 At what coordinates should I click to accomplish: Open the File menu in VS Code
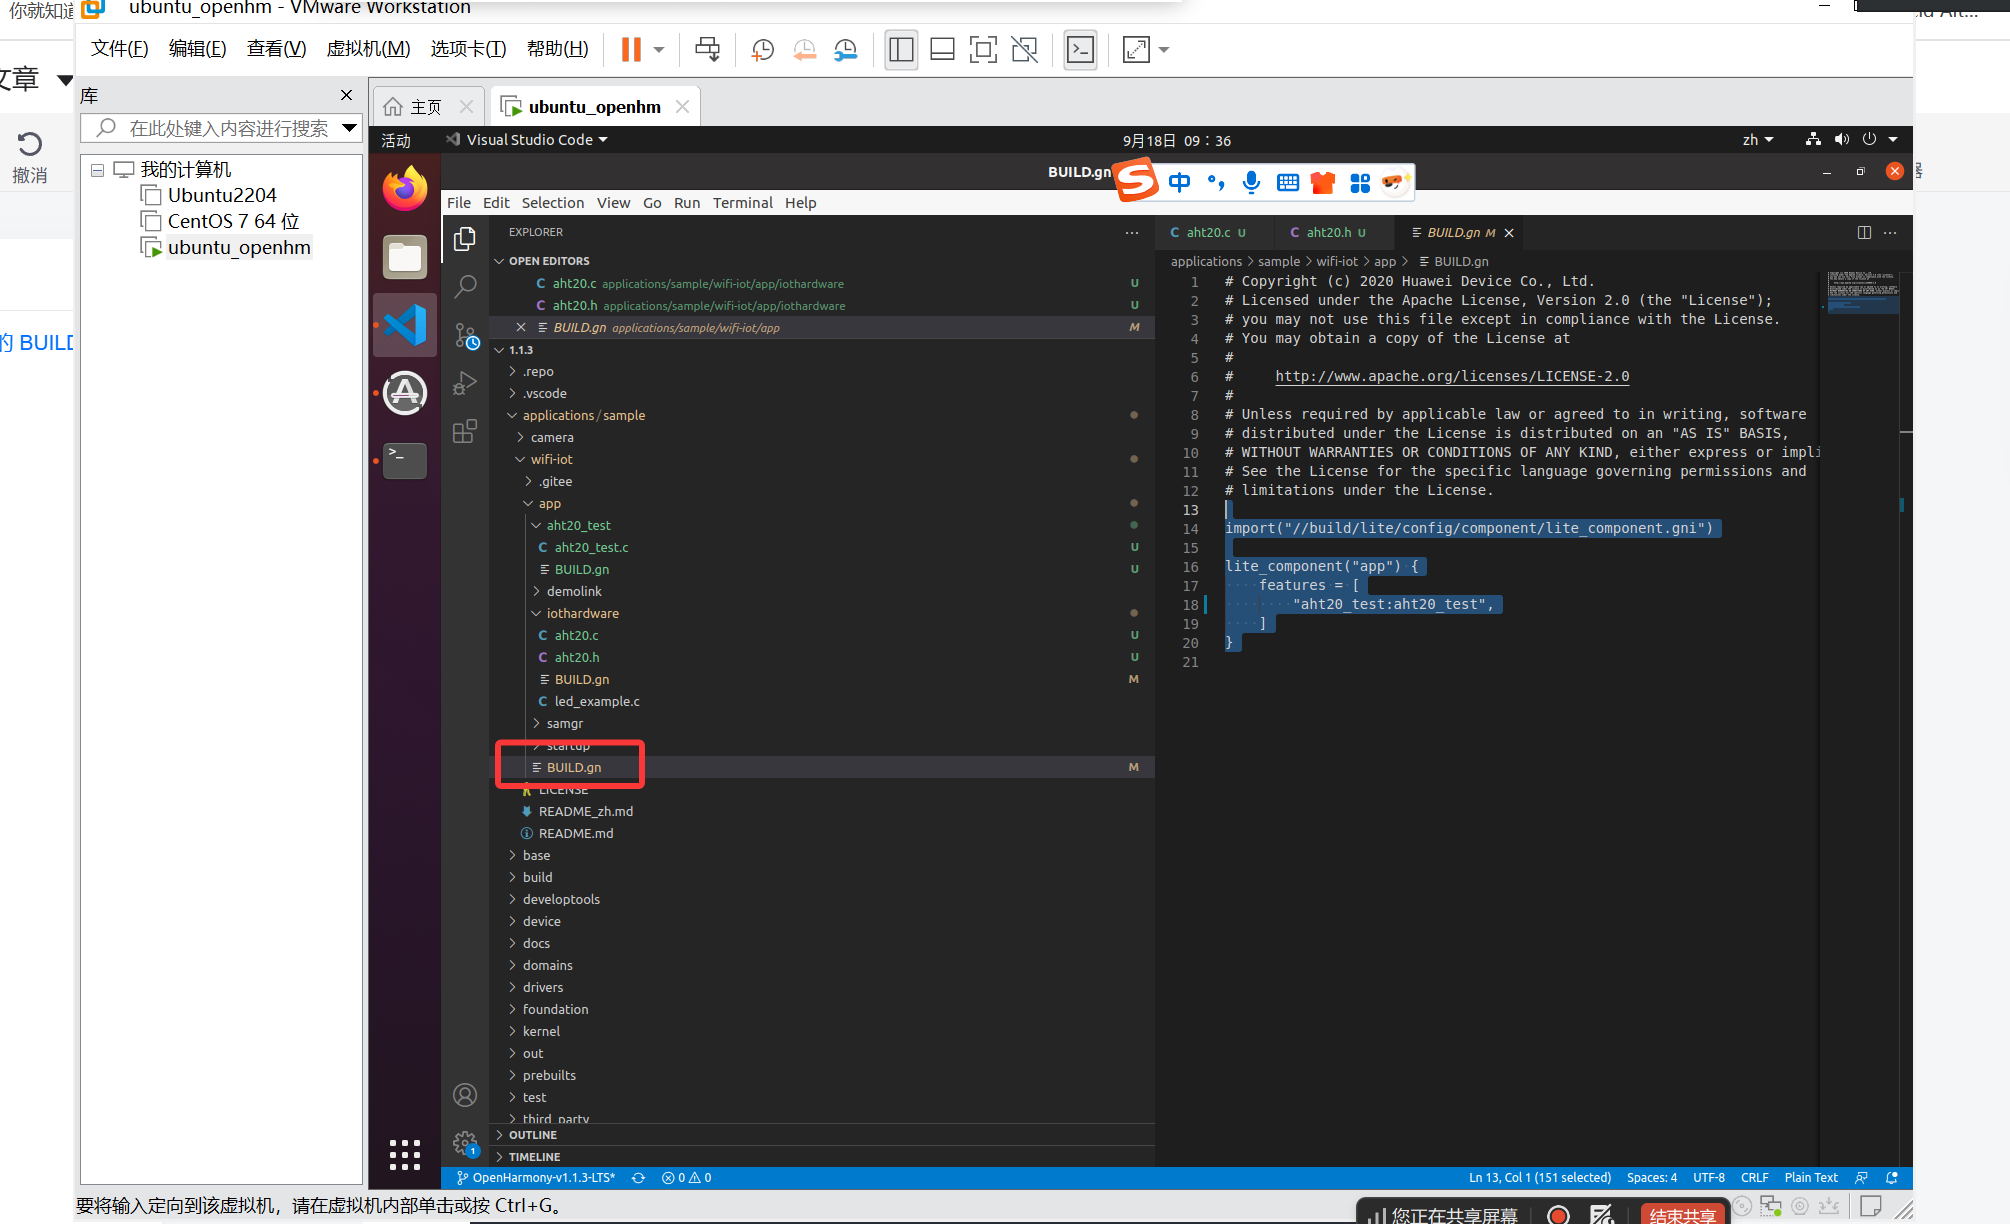point(459,203)
